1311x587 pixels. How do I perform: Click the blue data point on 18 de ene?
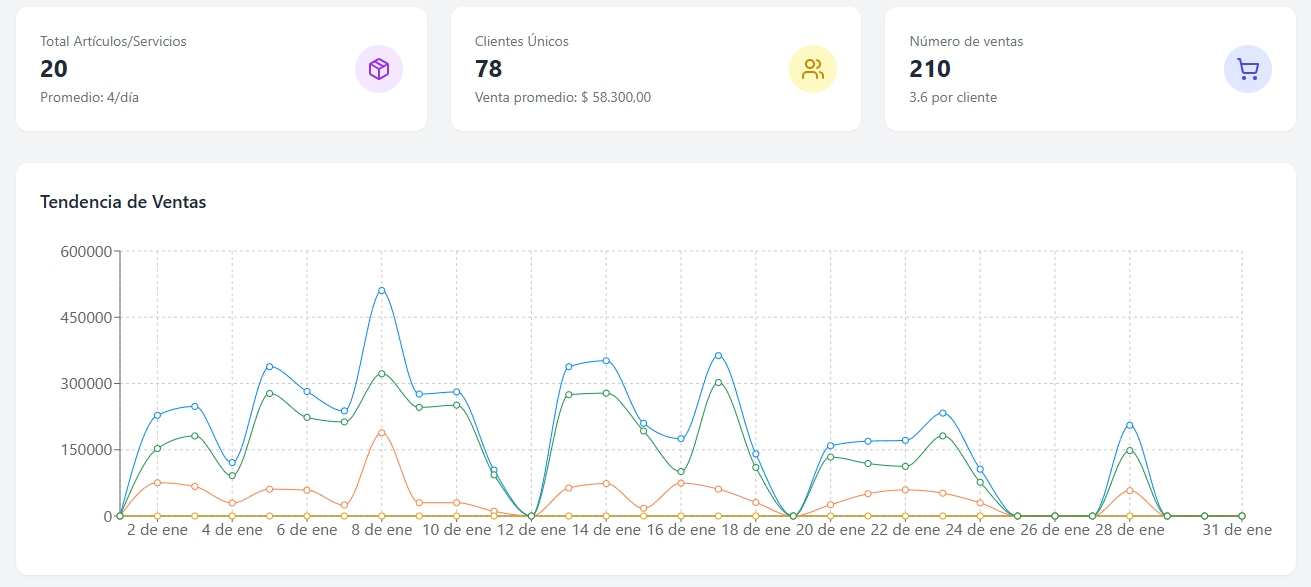tap(718, 355)
